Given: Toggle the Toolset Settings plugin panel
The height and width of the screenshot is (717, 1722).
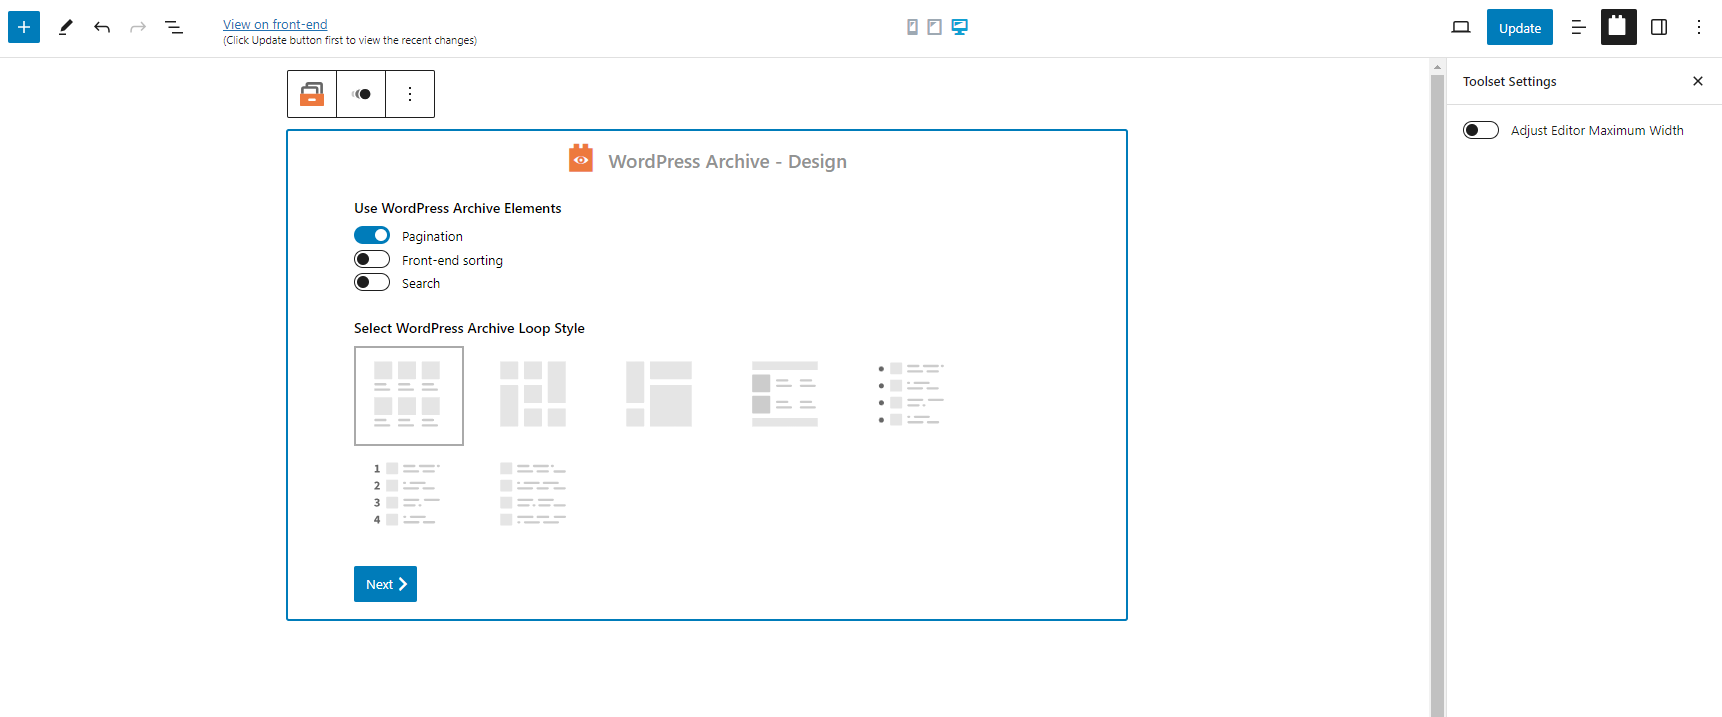Looking at the screenshot, I should point(1619,27).
